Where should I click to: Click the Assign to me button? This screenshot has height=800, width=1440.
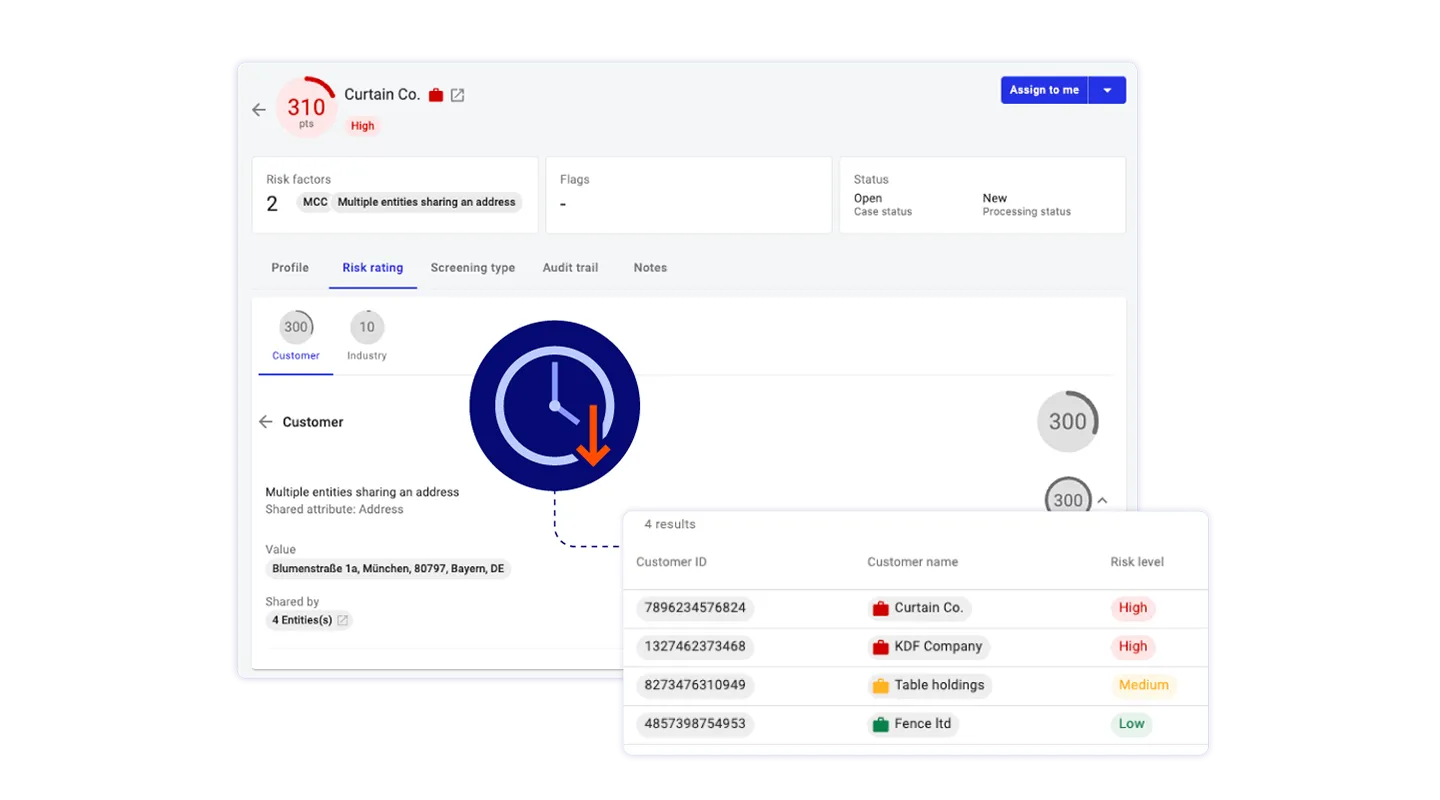[1044, 90]
